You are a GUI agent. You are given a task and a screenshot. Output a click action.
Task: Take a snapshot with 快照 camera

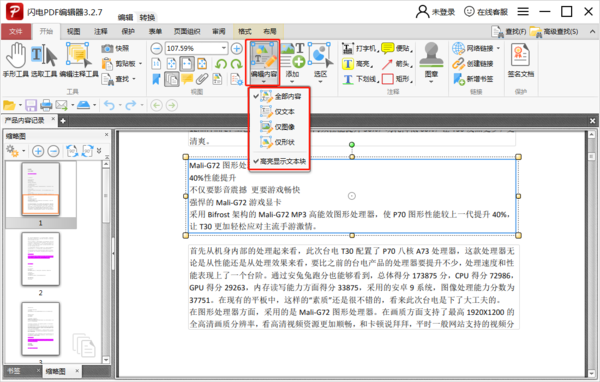(116, 48)
